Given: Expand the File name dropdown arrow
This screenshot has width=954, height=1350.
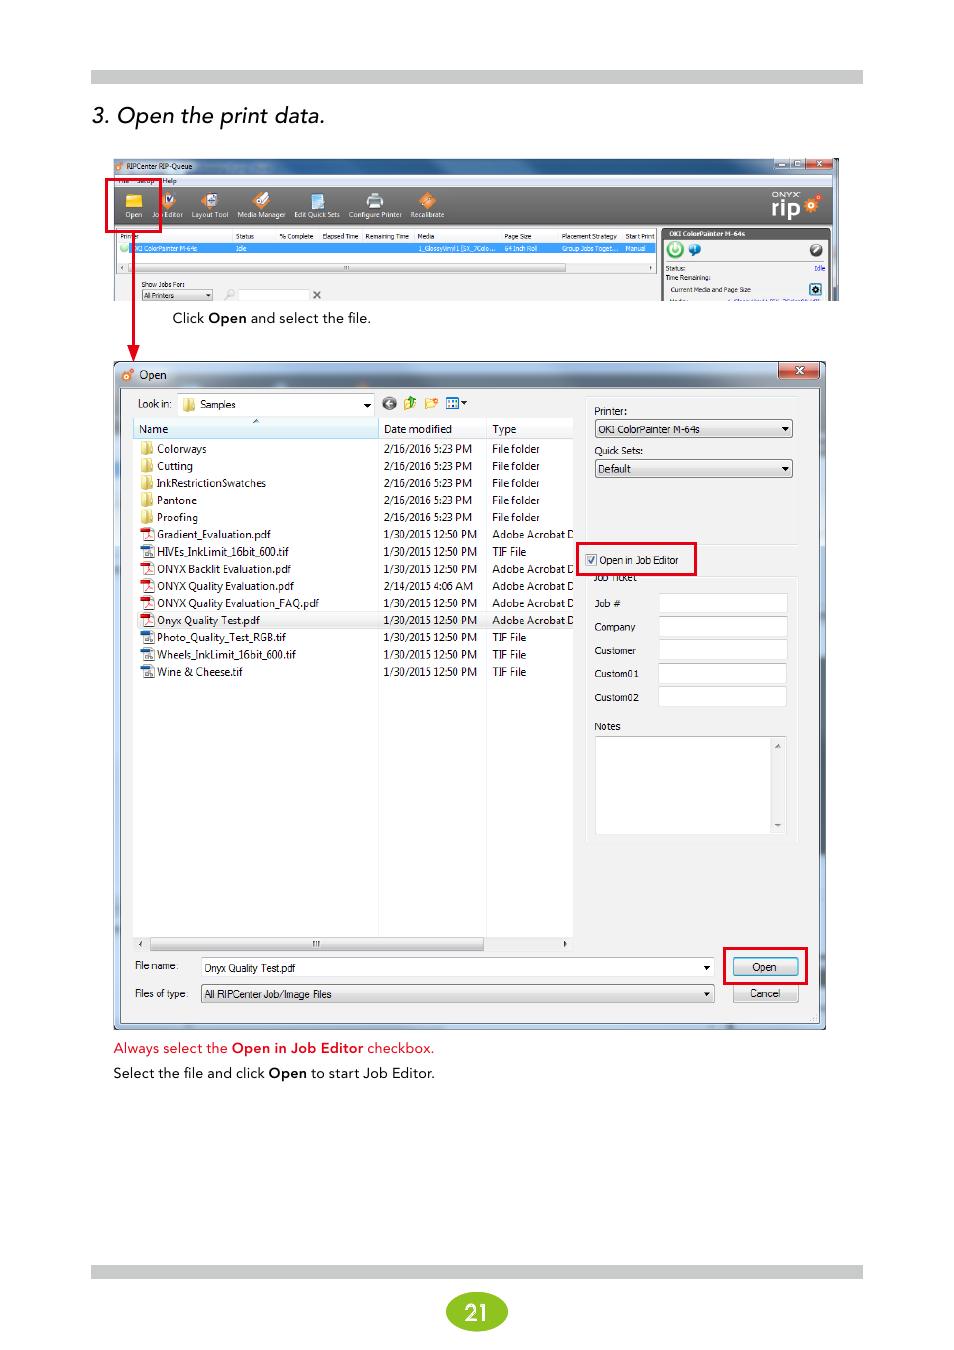Looking at the screenshot, I should click(706, 968).
